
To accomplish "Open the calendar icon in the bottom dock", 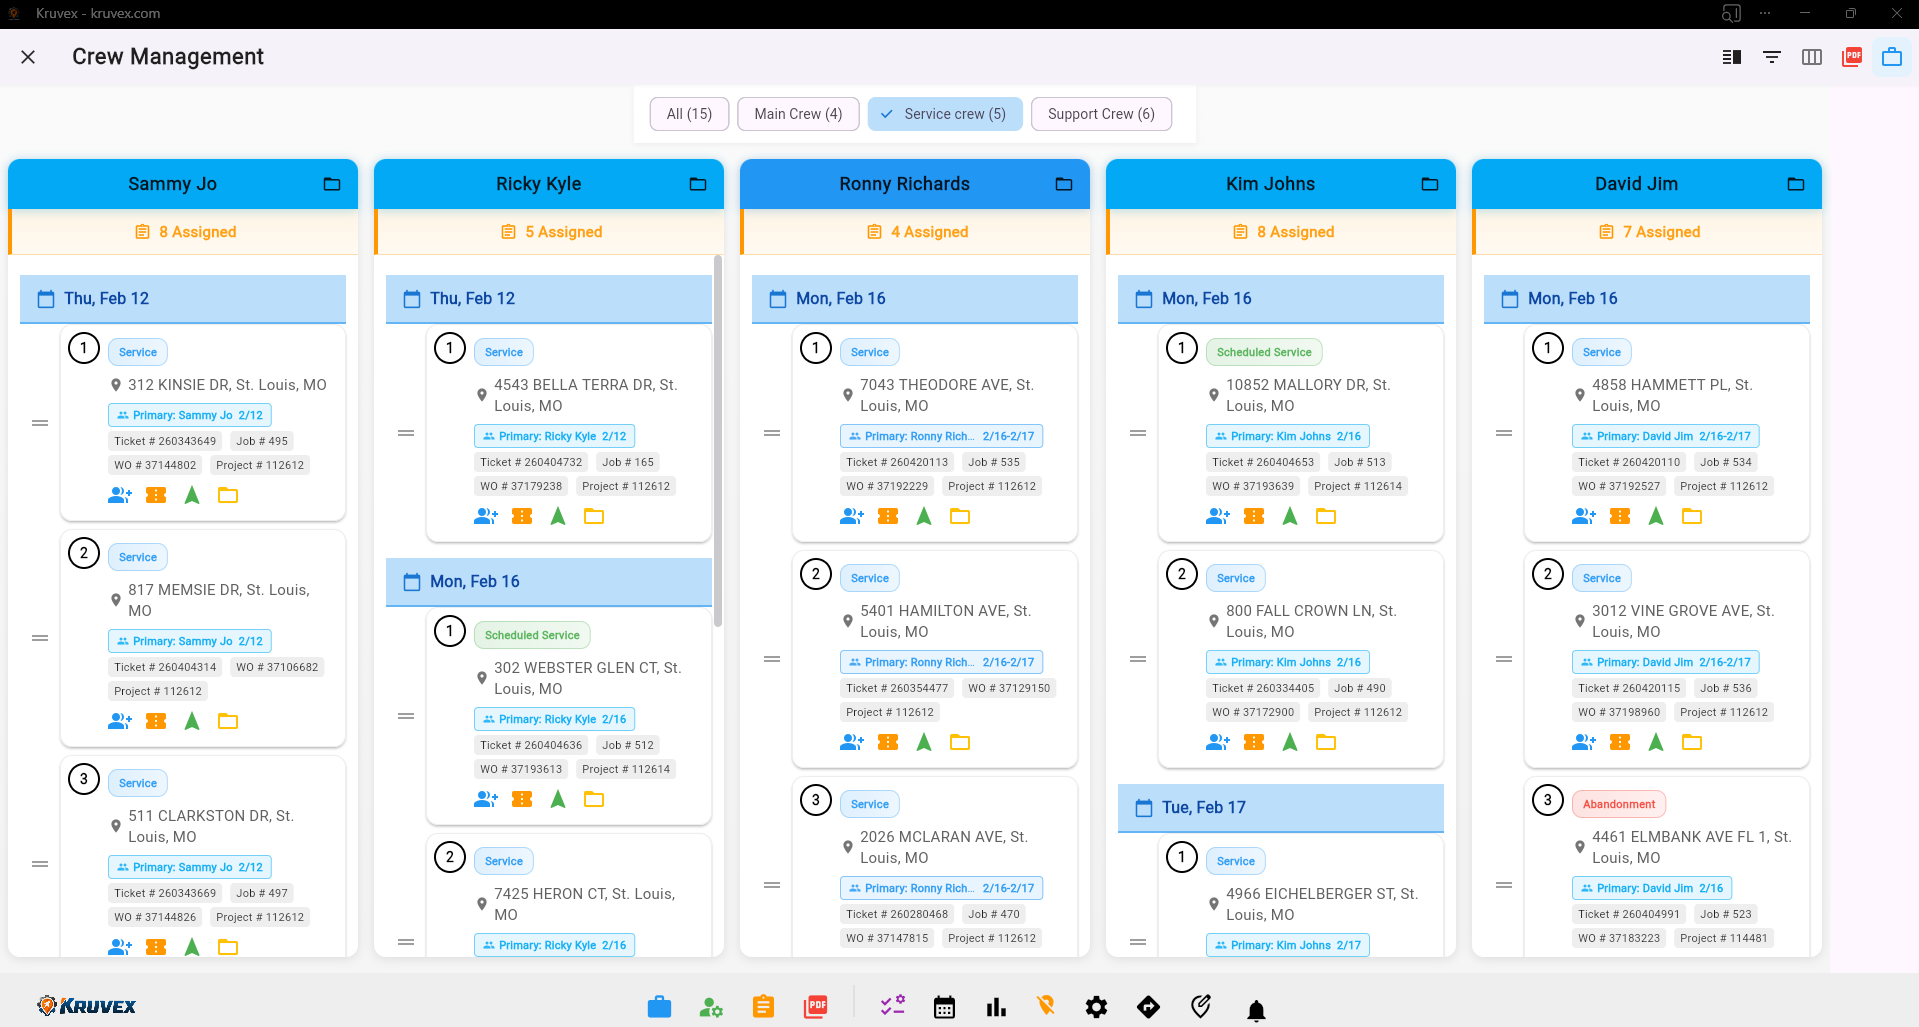I will coord(944,1007).
